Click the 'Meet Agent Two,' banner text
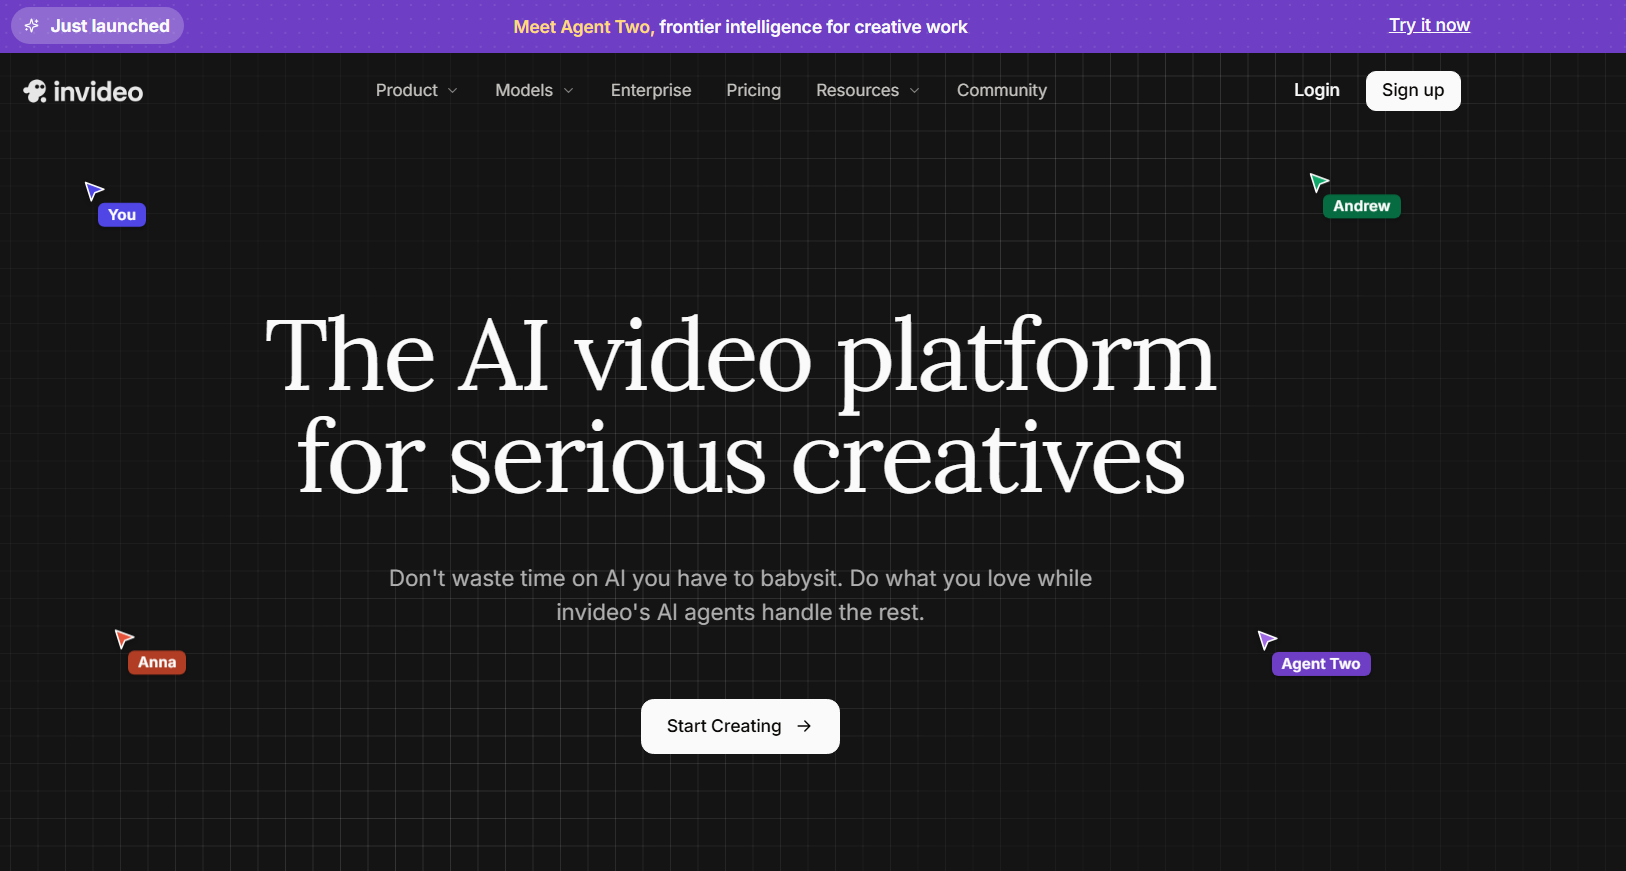Viewport: 1626px width, 871px height. tap(584, 27)
